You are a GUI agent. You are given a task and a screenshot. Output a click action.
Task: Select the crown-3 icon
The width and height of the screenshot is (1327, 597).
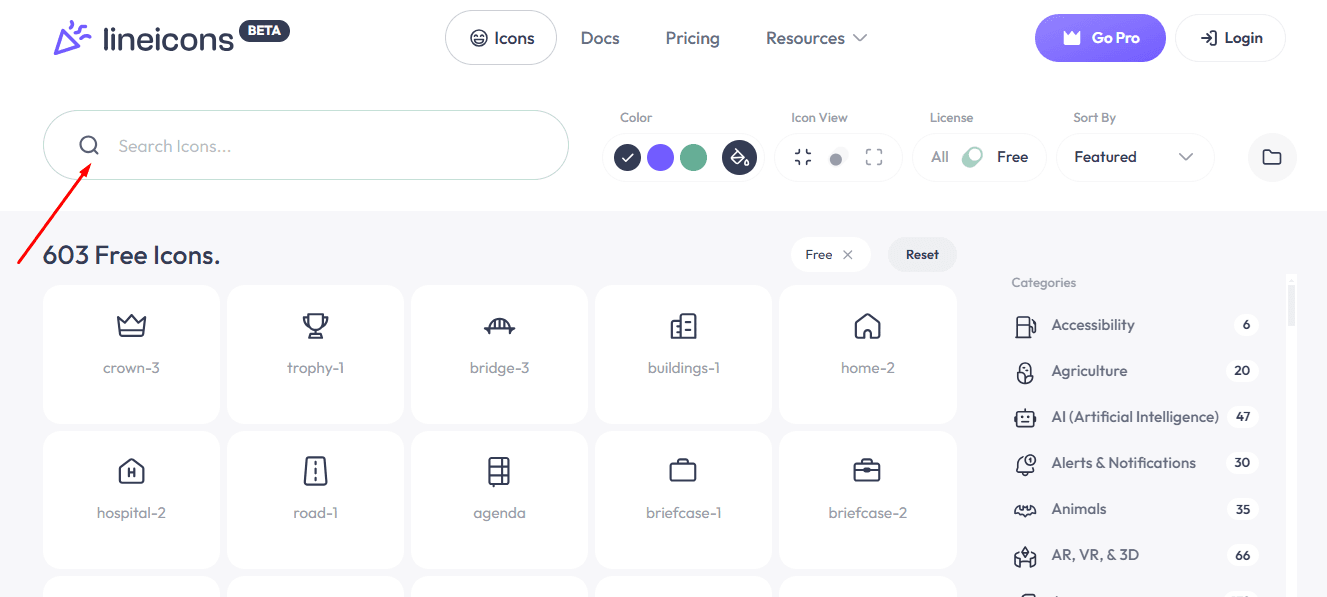point(131,354)
